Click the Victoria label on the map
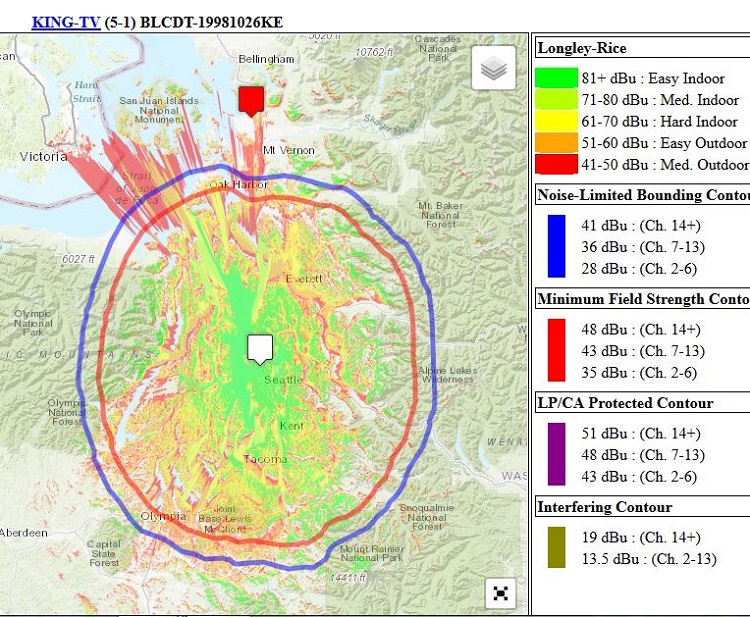The width and height of the screenshot is (750, 617). tap(43, 157)
